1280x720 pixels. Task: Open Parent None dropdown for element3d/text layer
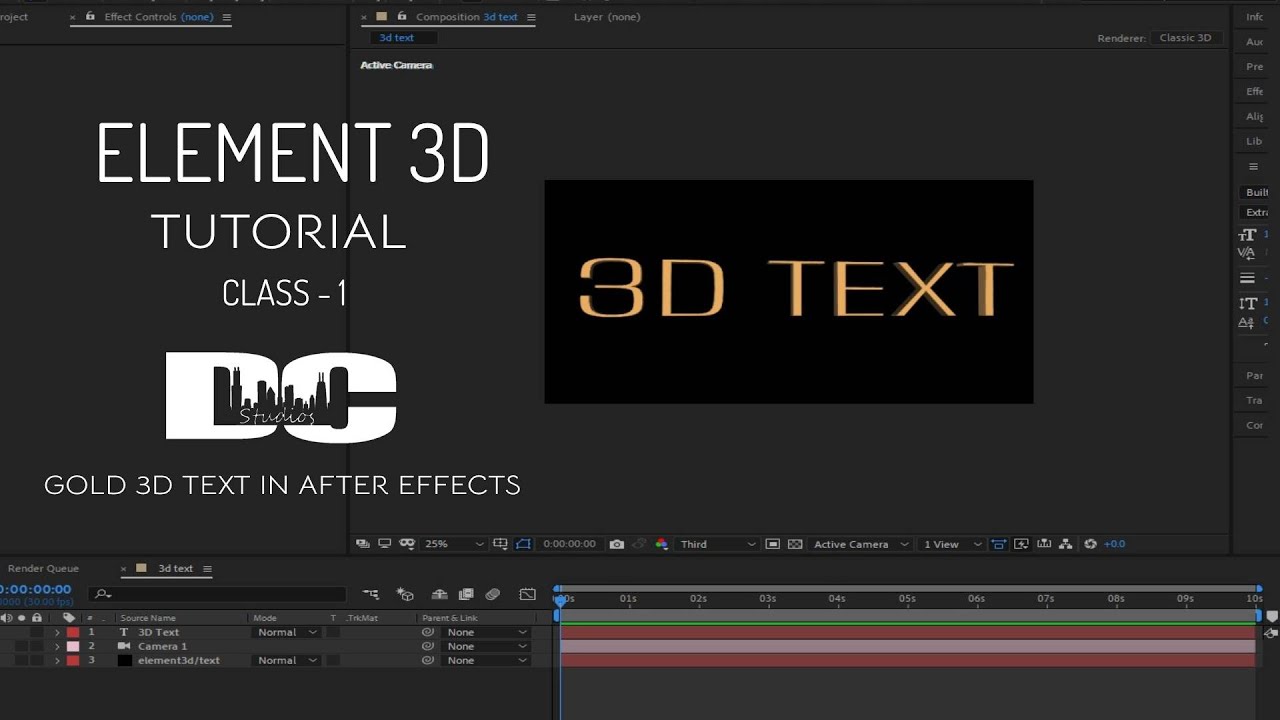click(484, 660)
